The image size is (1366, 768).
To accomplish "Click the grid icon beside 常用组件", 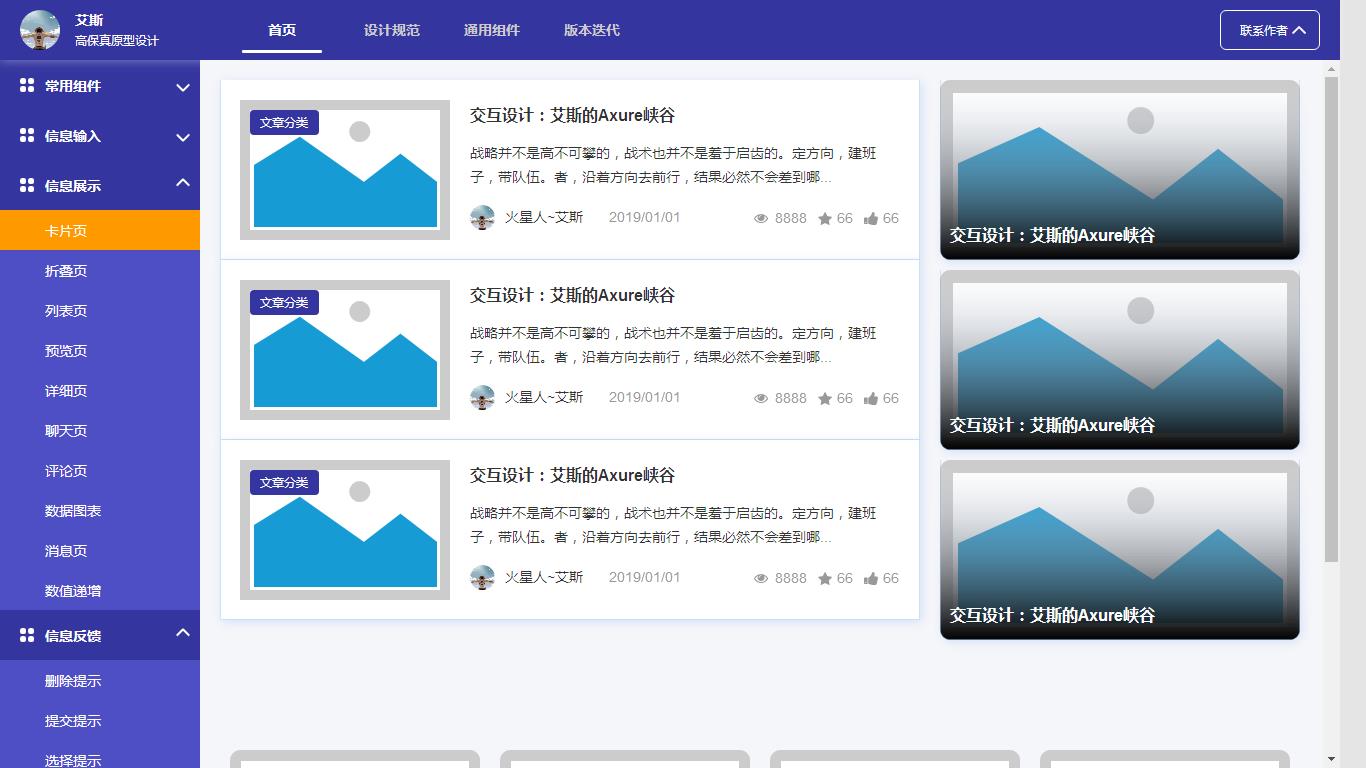I will (27, 86).
